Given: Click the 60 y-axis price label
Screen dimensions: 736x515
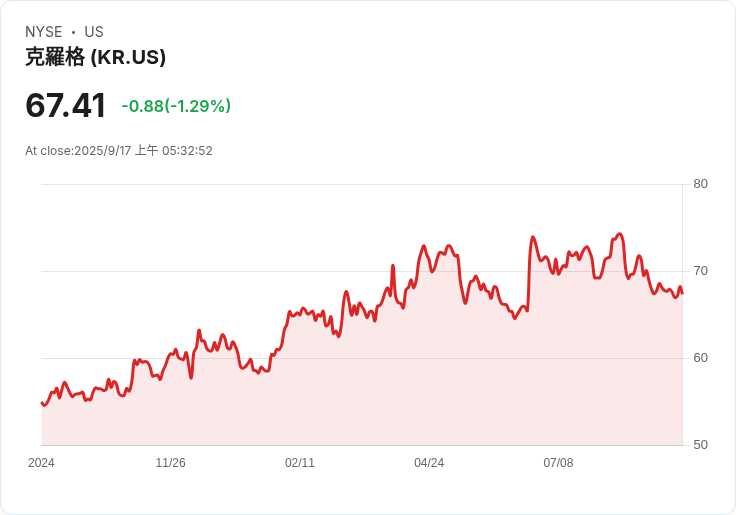Looking at the screenshot, I should 700,358.
